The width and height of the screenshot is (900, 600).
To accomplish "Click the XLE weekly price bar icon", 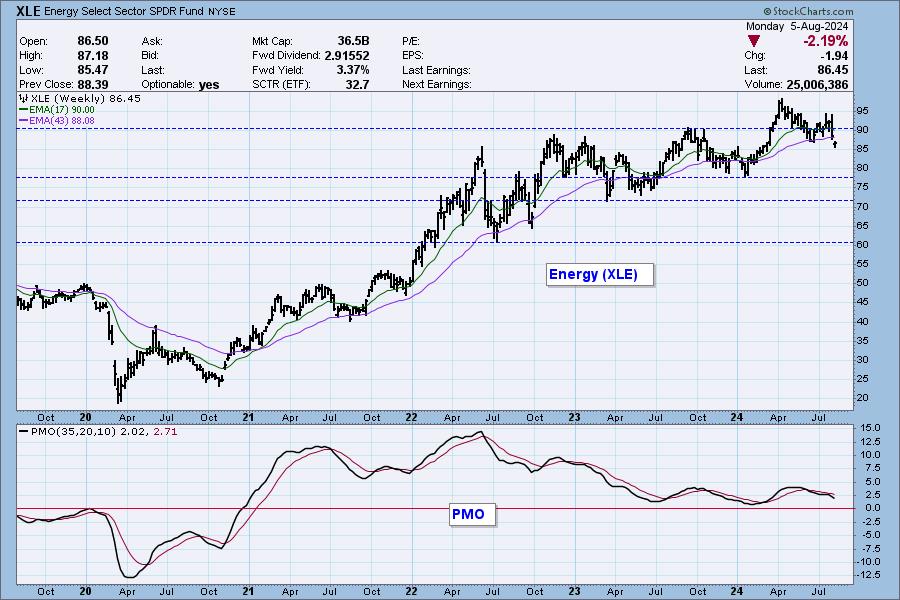I will 24,98.
